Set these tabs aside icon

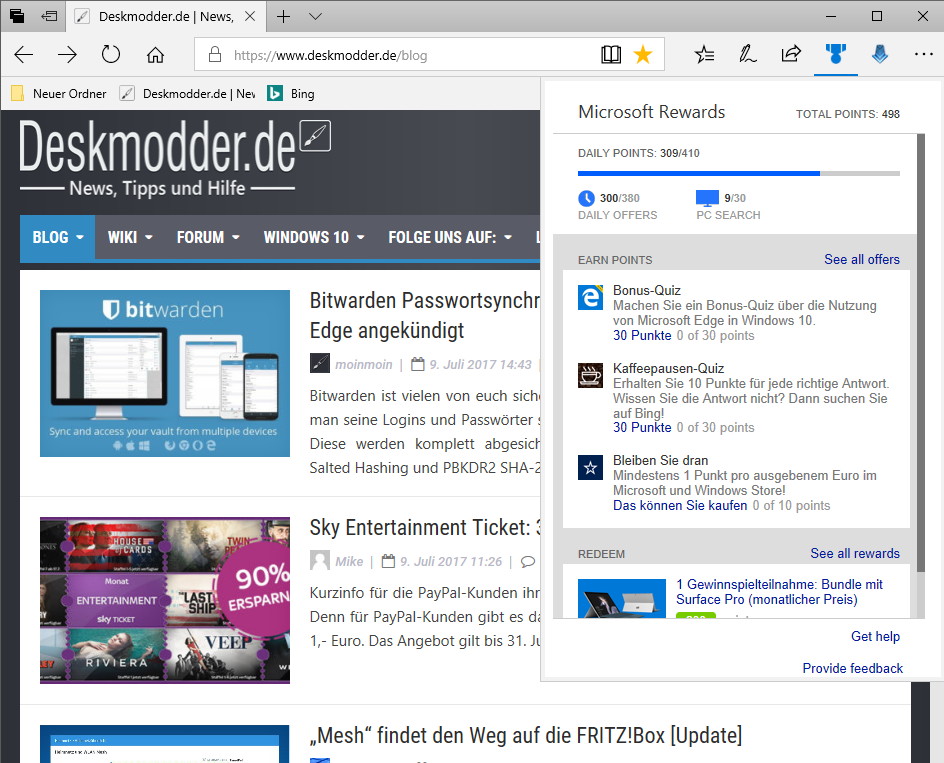[x=49, y=16]
